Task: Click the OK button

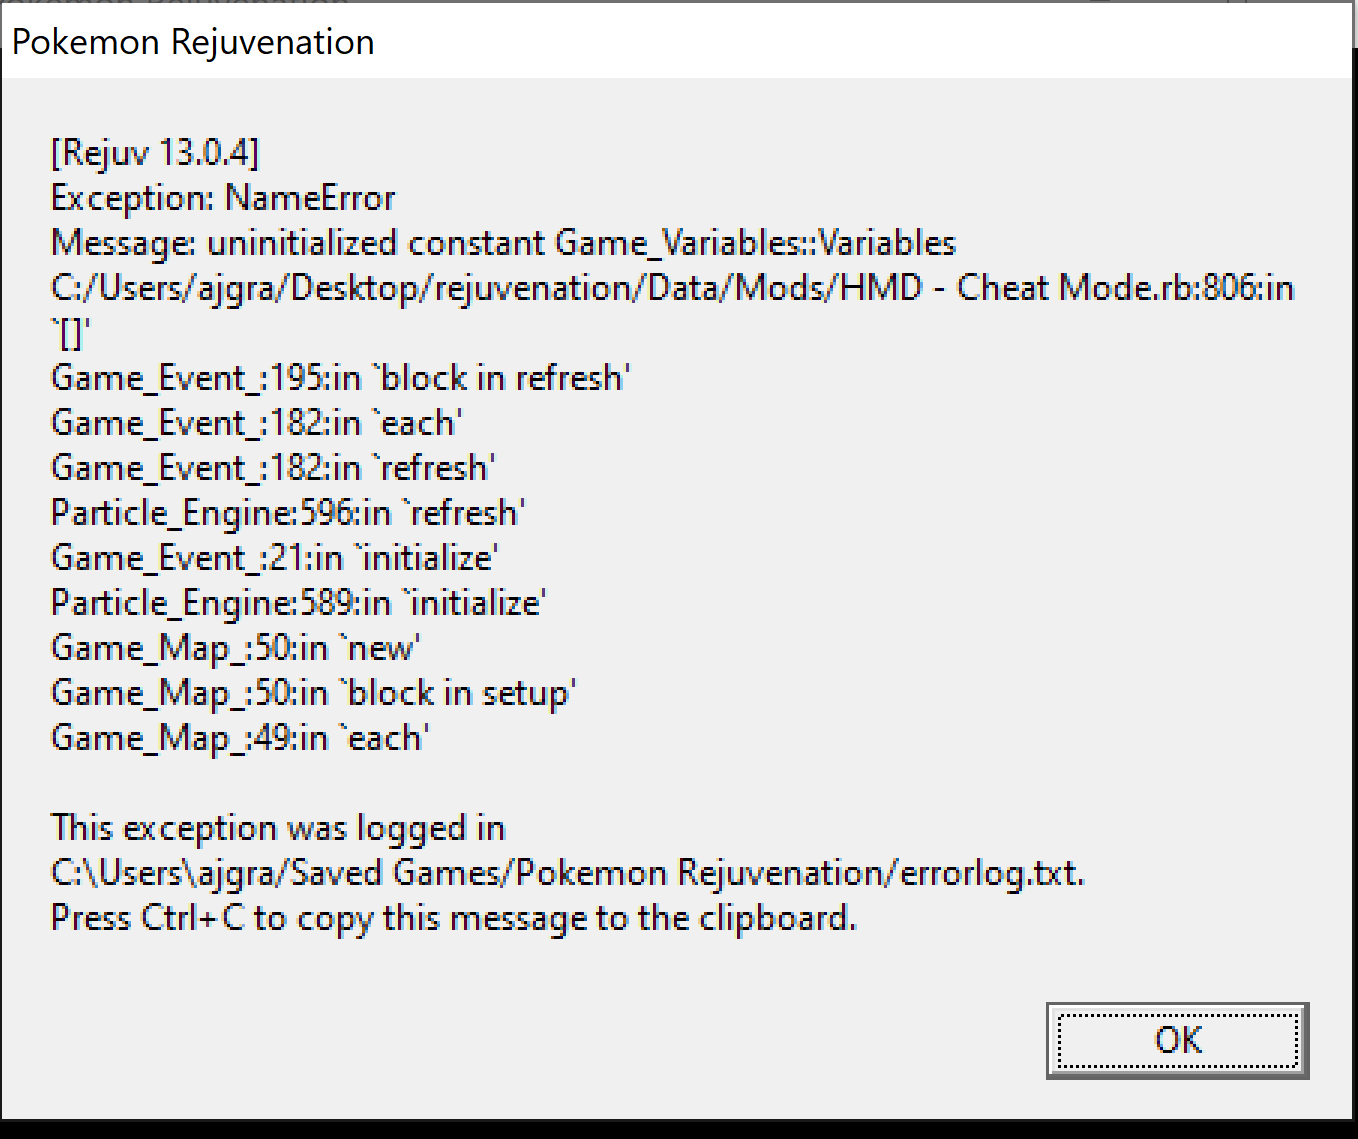Action: pyautogui.click(x=1177, y=1040)
